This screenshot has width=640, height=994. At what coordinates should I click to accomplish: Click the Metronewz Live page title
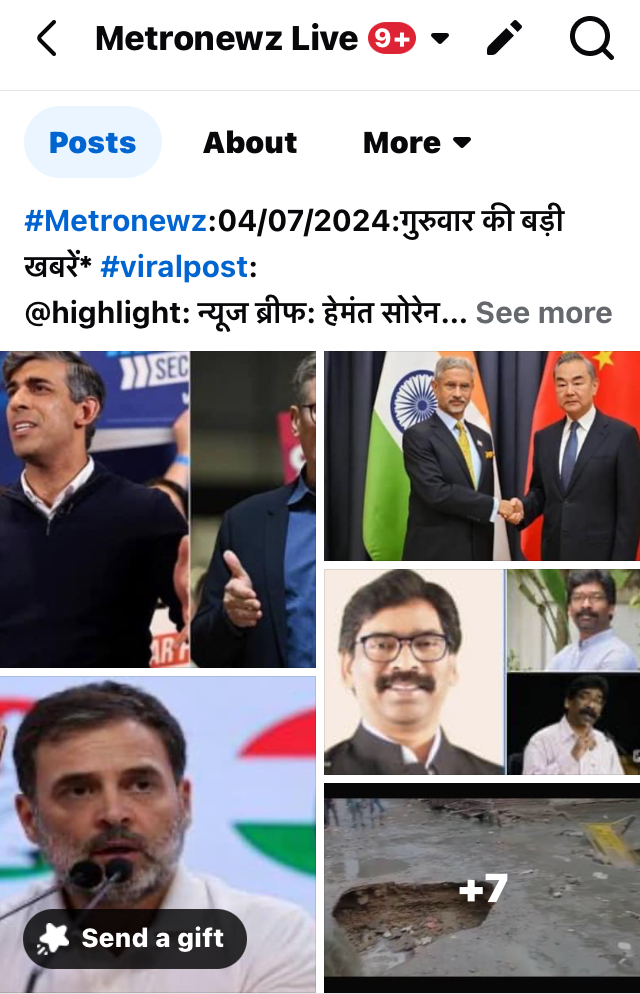pyautogui.click(x=226, y=39)
